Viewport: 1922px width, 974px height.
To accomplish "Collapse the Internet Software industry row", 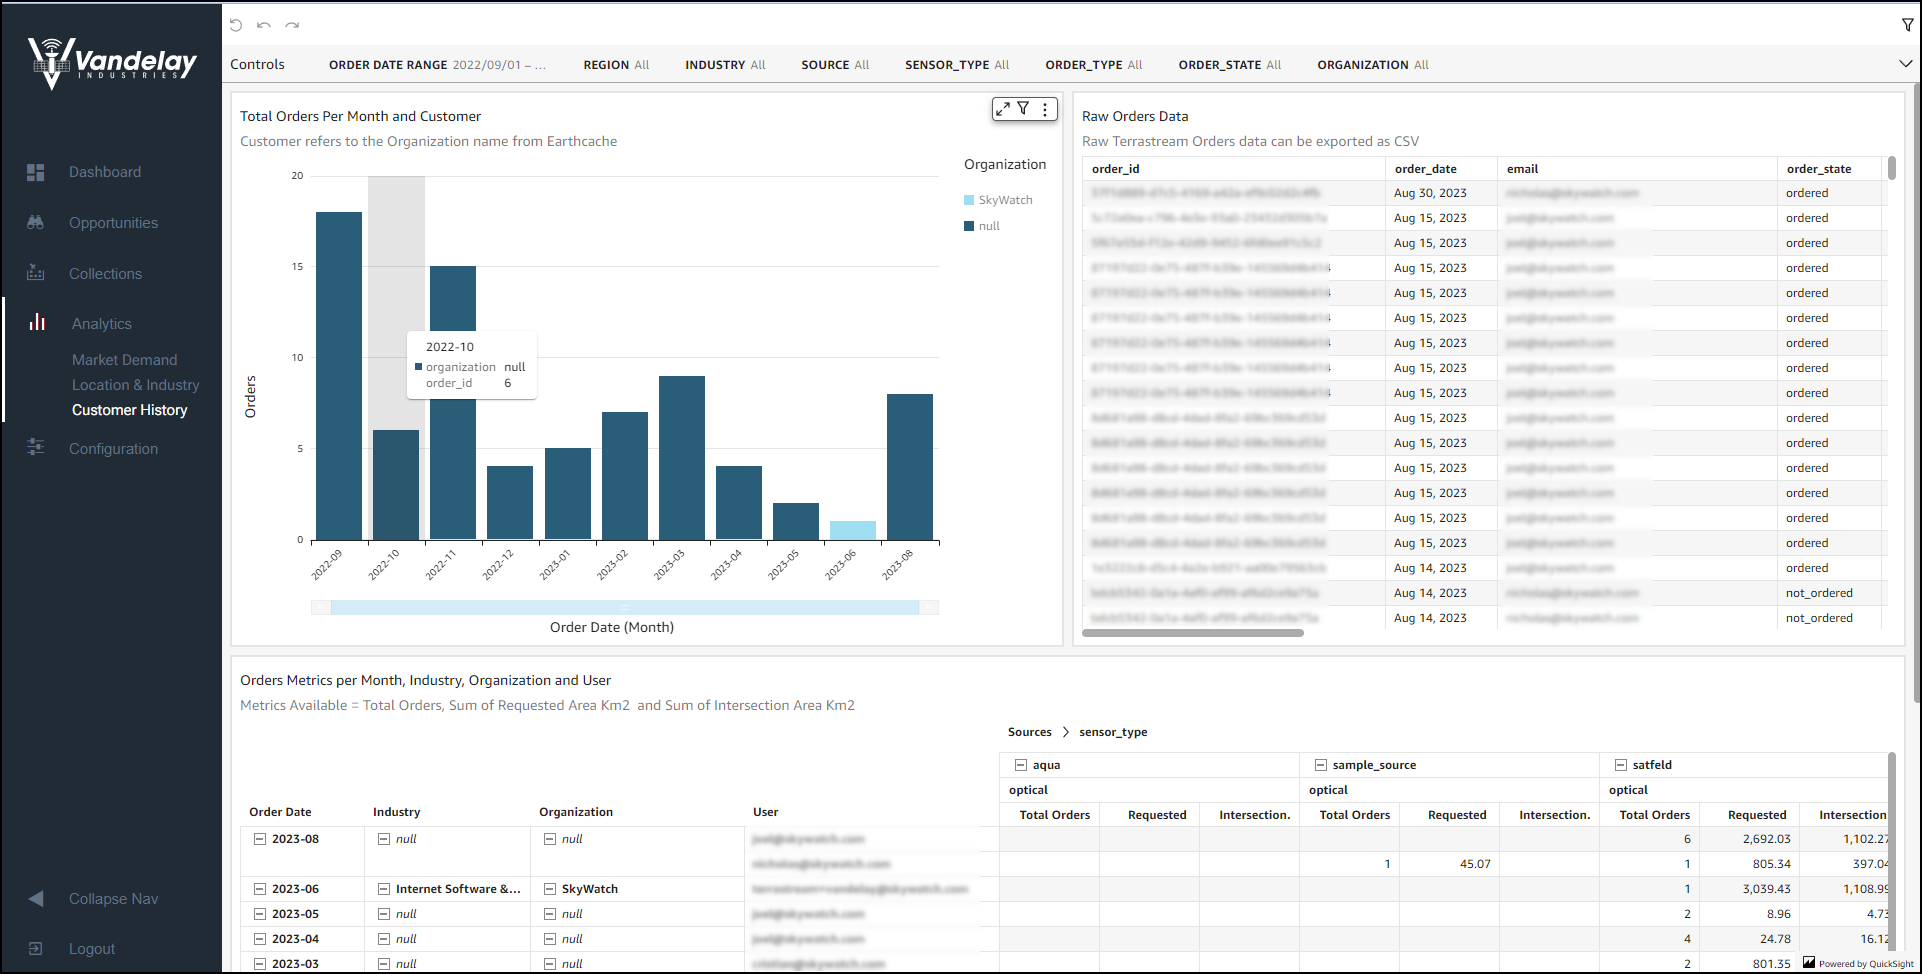I will coord(384,889).
